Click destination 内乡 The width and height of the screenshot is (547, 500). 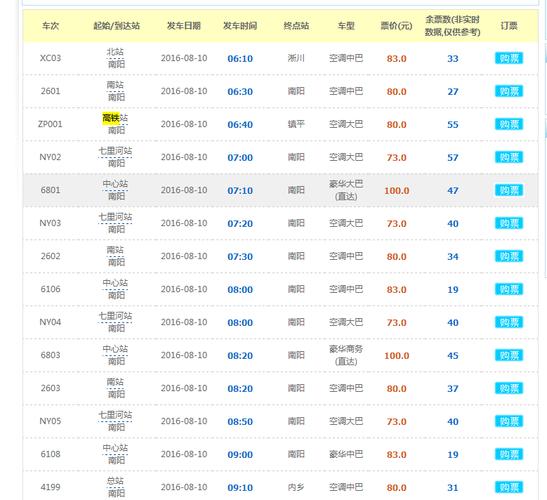pyautogui.click(x=296, y=487)
